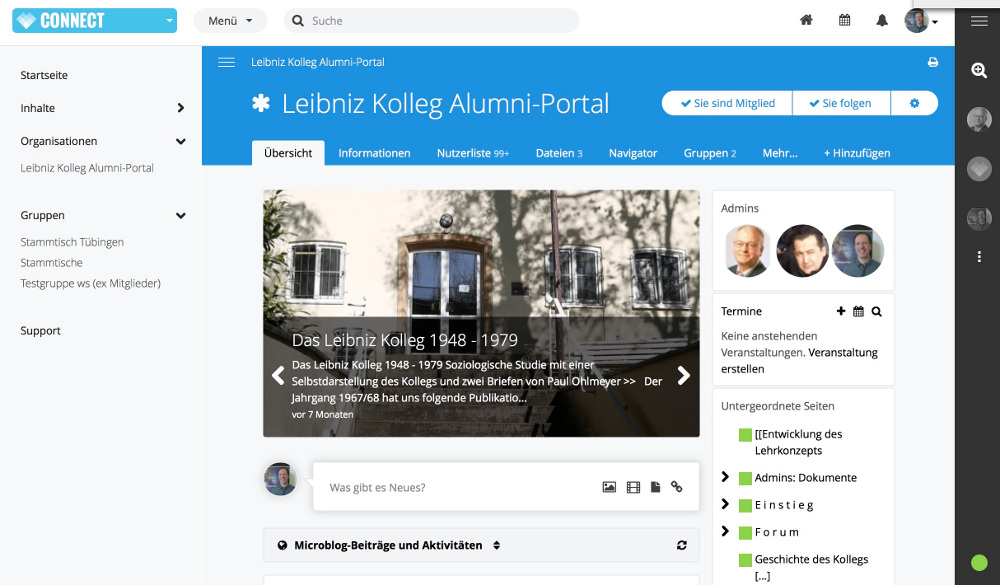This screenshot has width=1000, height=585.
Task: Open page settings gear button
Action: point(915,103)
